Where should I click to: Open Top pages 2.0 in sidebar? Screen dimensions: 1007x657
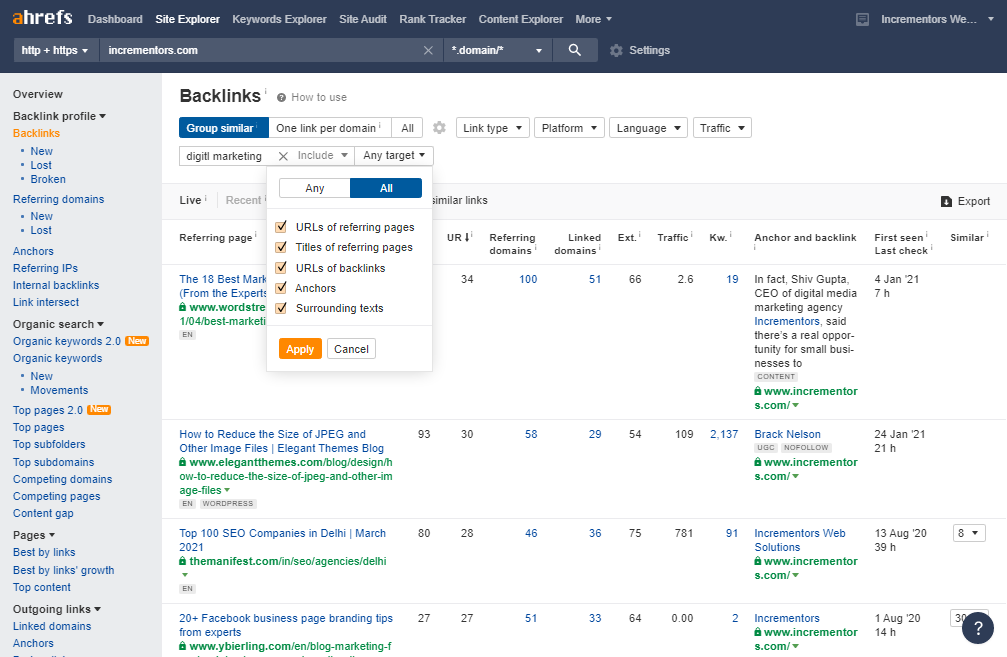point(48,410)
